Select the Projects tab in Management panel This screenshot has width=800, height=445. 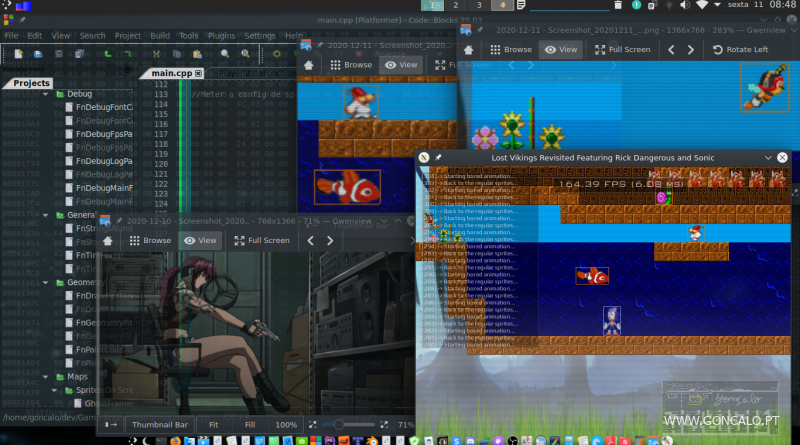[x=31, y=83]
